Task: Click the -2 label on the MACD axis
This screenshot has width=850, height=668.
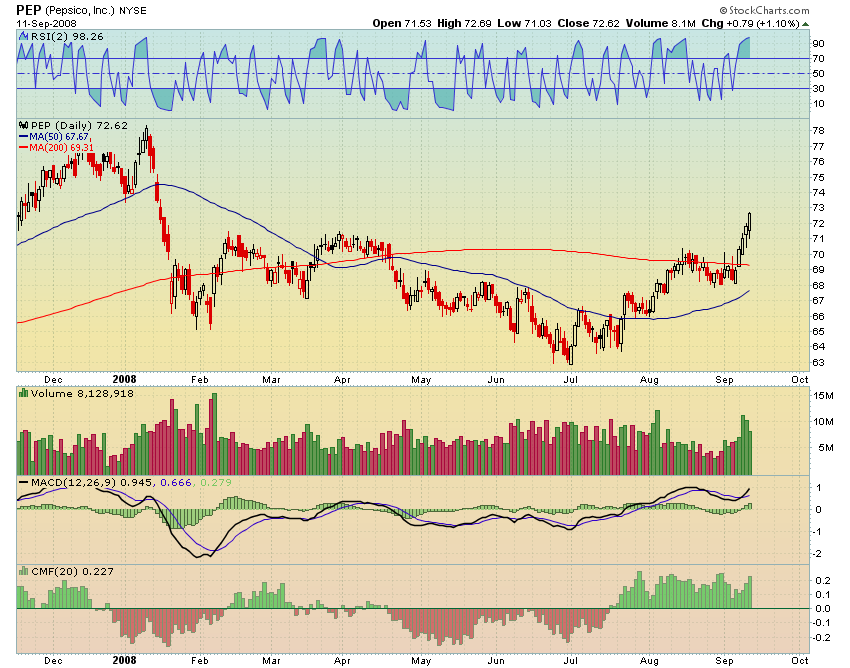Action: click(818, 554)
